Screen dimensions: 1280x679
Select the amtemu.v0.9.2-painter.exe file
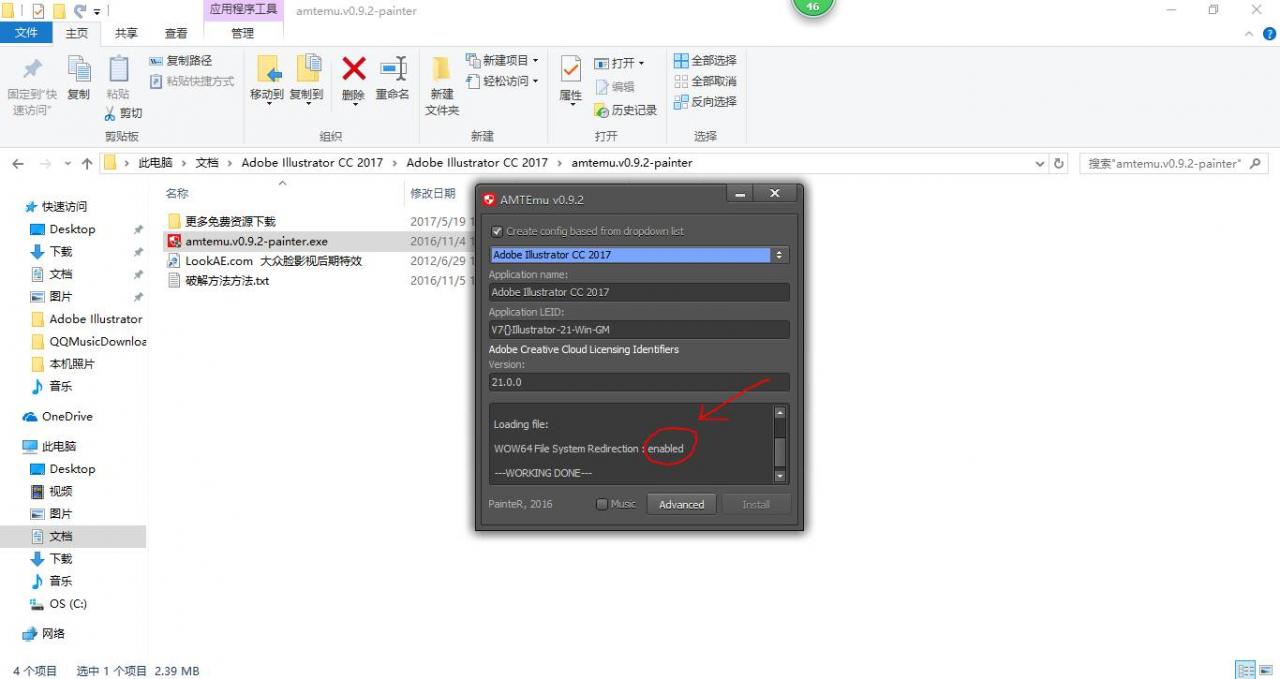(x=256, y=241)
